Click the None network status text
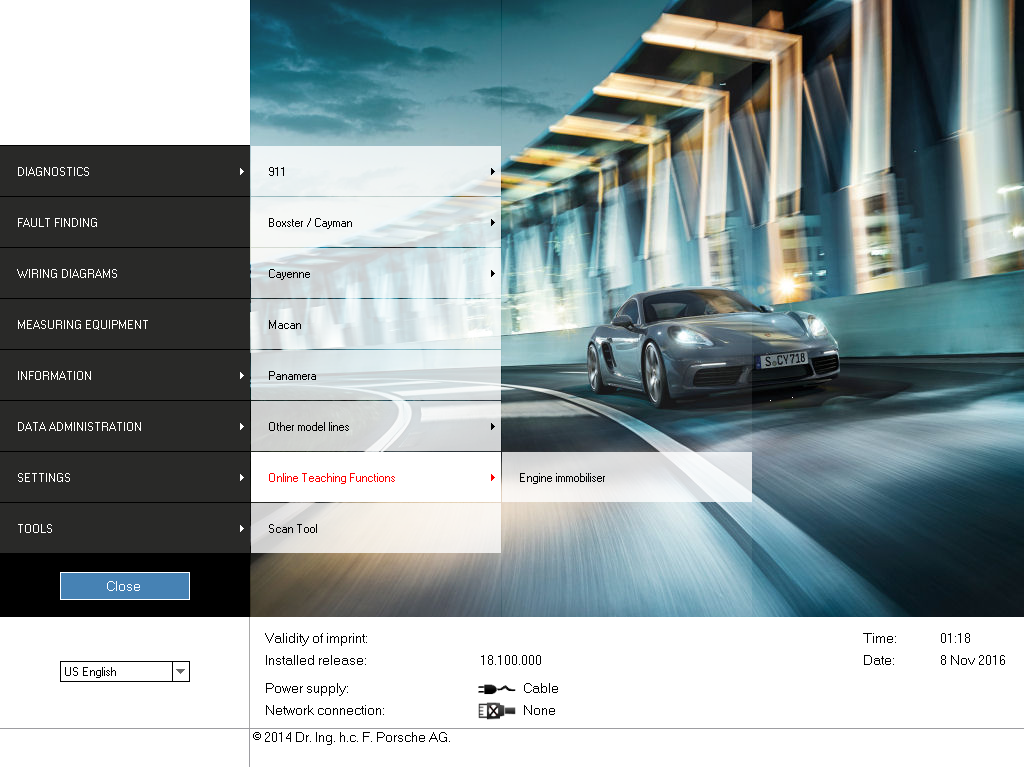Screen dimensions: 1024x768 [539, 711]
